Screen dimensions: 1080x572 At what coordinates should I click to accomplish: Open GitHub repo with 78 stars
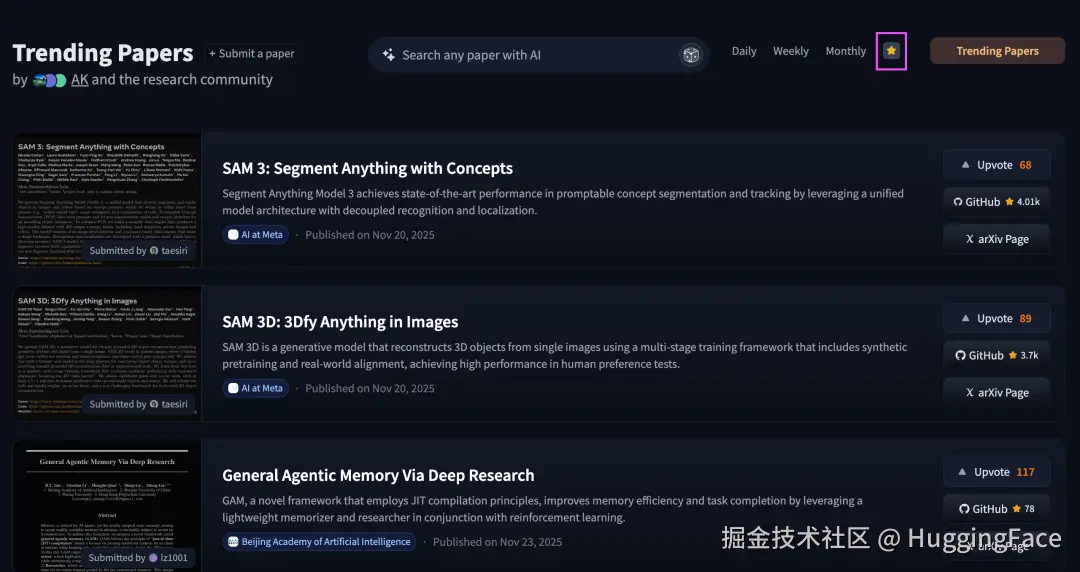tap(997, 509)
